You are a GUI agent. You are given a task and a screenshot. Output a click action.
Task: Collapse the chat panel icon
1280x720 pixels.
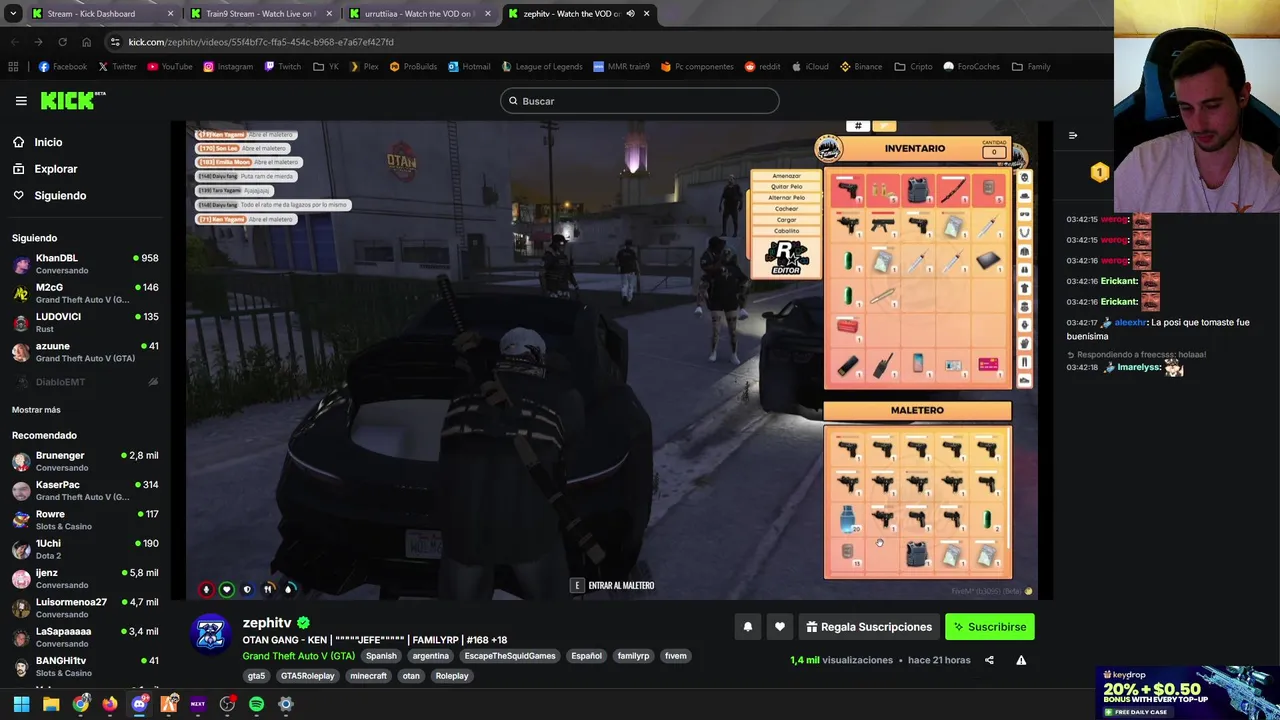coord(1073,135)
